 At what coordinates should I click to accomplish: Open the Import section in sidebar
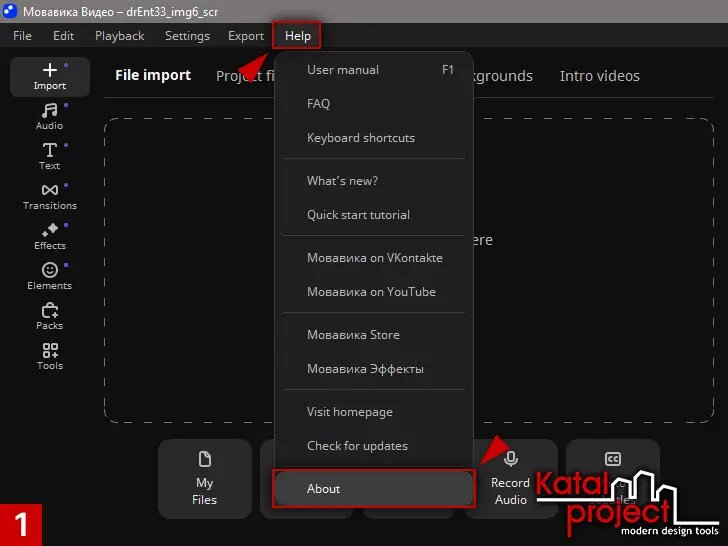click(x=50, y=77)
